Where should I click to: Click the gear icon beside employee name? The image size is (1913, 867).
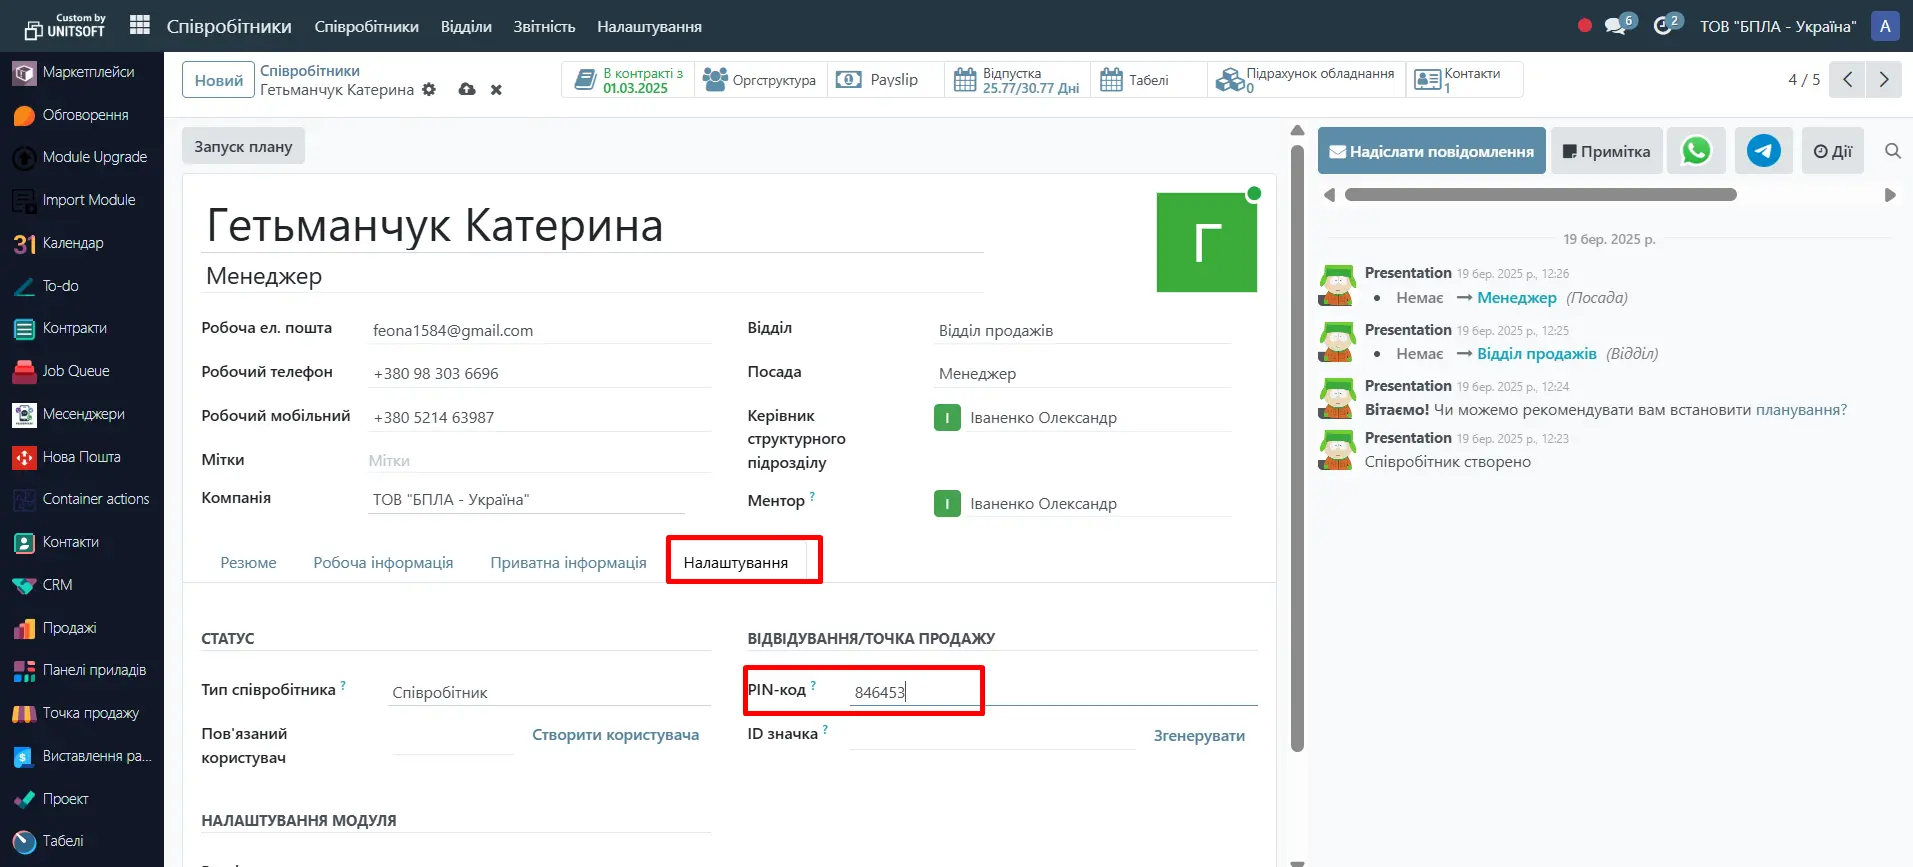tap(429, 89)
